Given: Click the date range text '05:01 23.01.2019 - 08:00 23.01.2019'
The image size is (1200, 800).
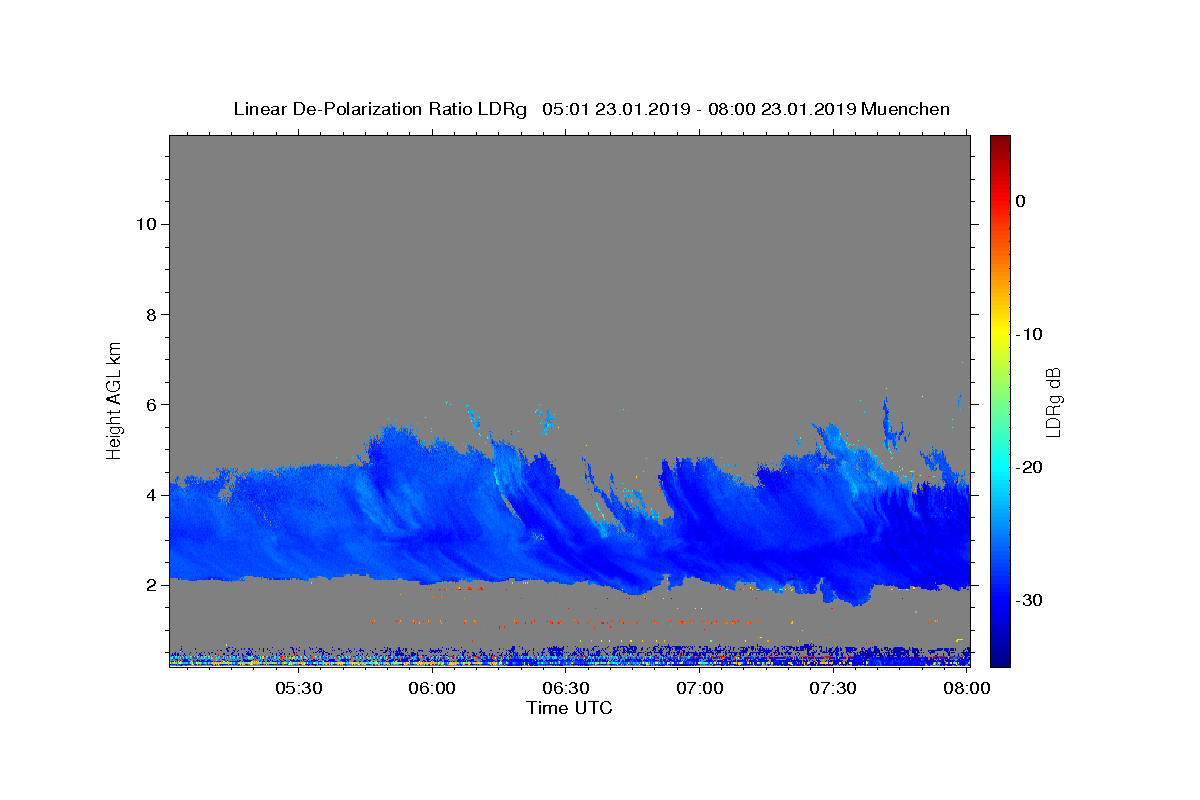Looking at the screenshot, I should [699, 109].
